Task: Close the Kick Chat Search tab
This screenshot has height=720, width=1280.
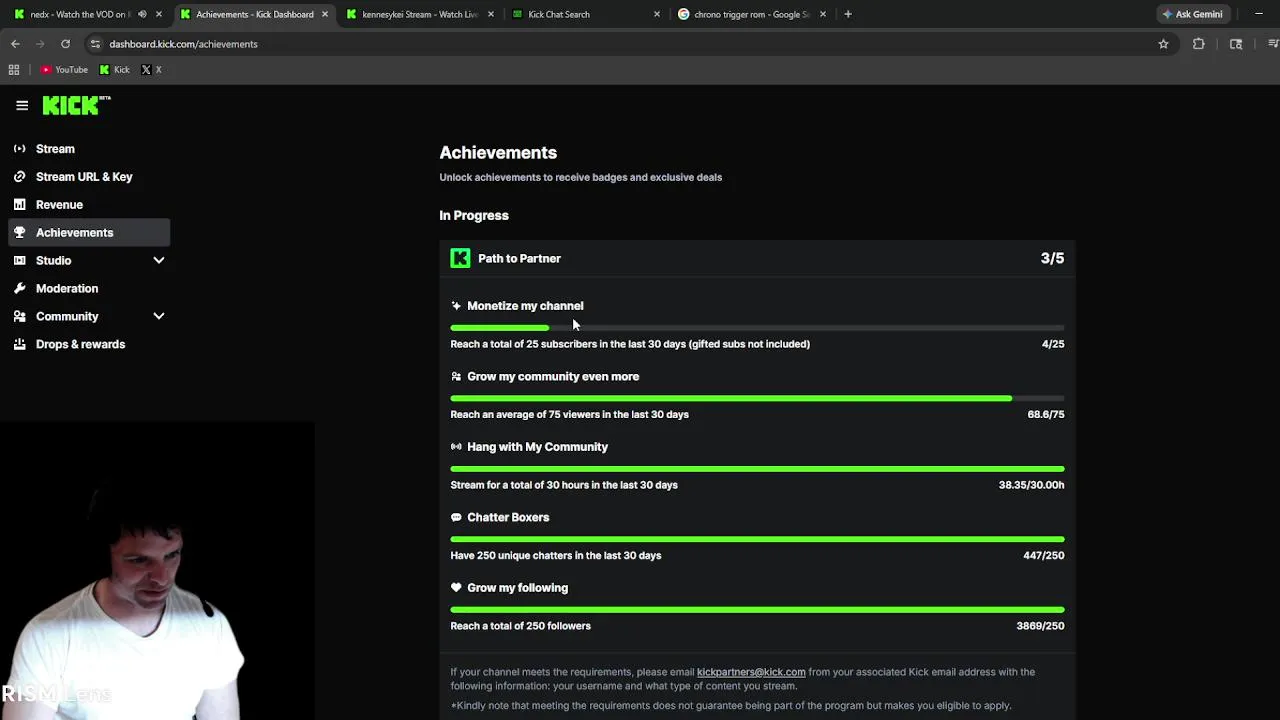Action: pyautogui.click(x=657, y=14)
